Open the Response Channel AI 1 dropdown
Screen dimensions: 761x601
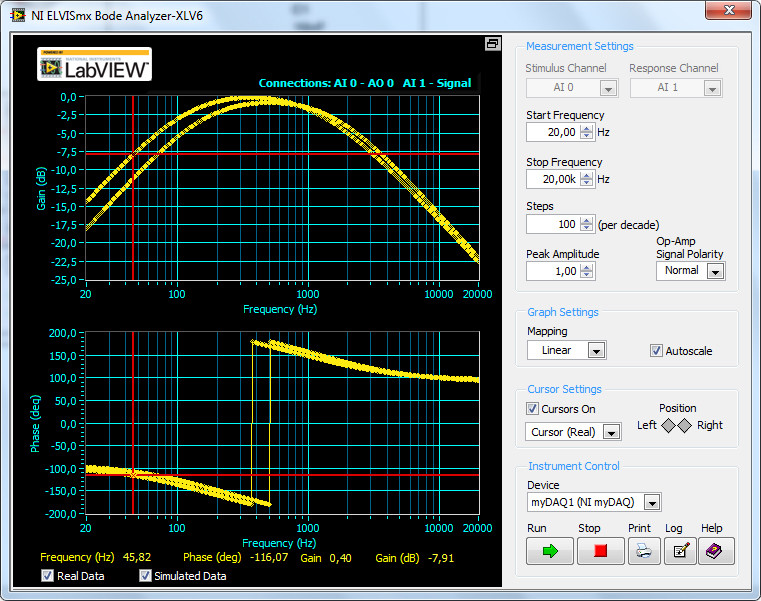(712, 88)
